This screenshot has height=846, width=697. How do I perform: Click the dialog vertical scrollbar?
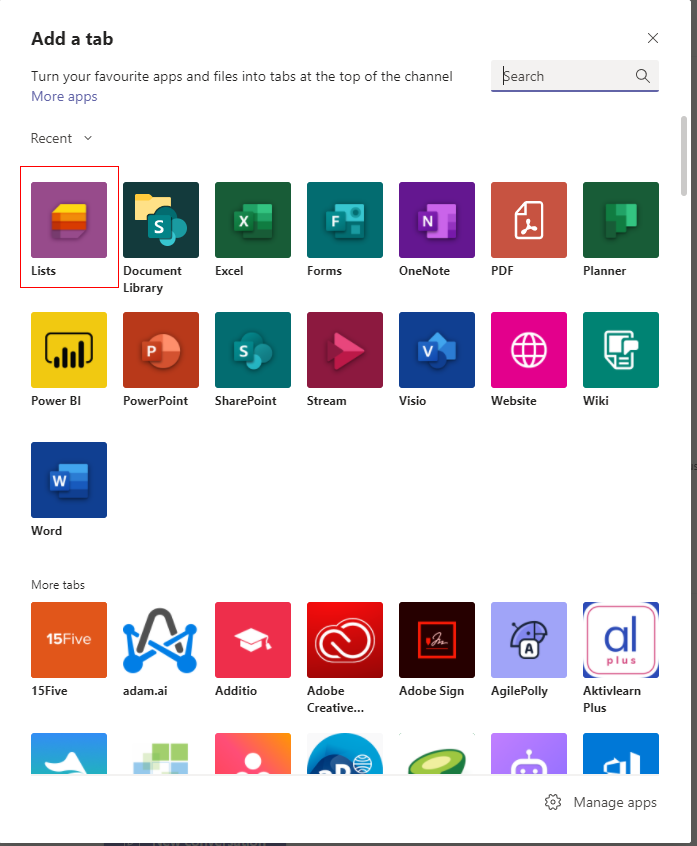pyautogui.click(x=684, y=155)
